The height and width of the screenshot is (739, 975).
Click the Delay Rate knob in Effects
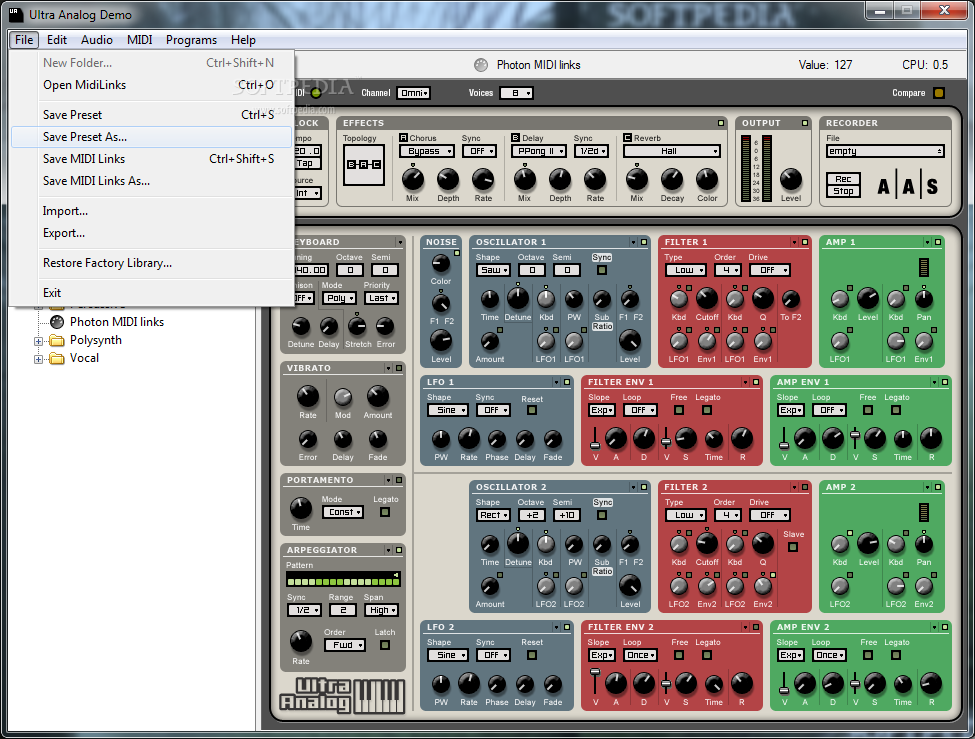[x=595, y=180]
